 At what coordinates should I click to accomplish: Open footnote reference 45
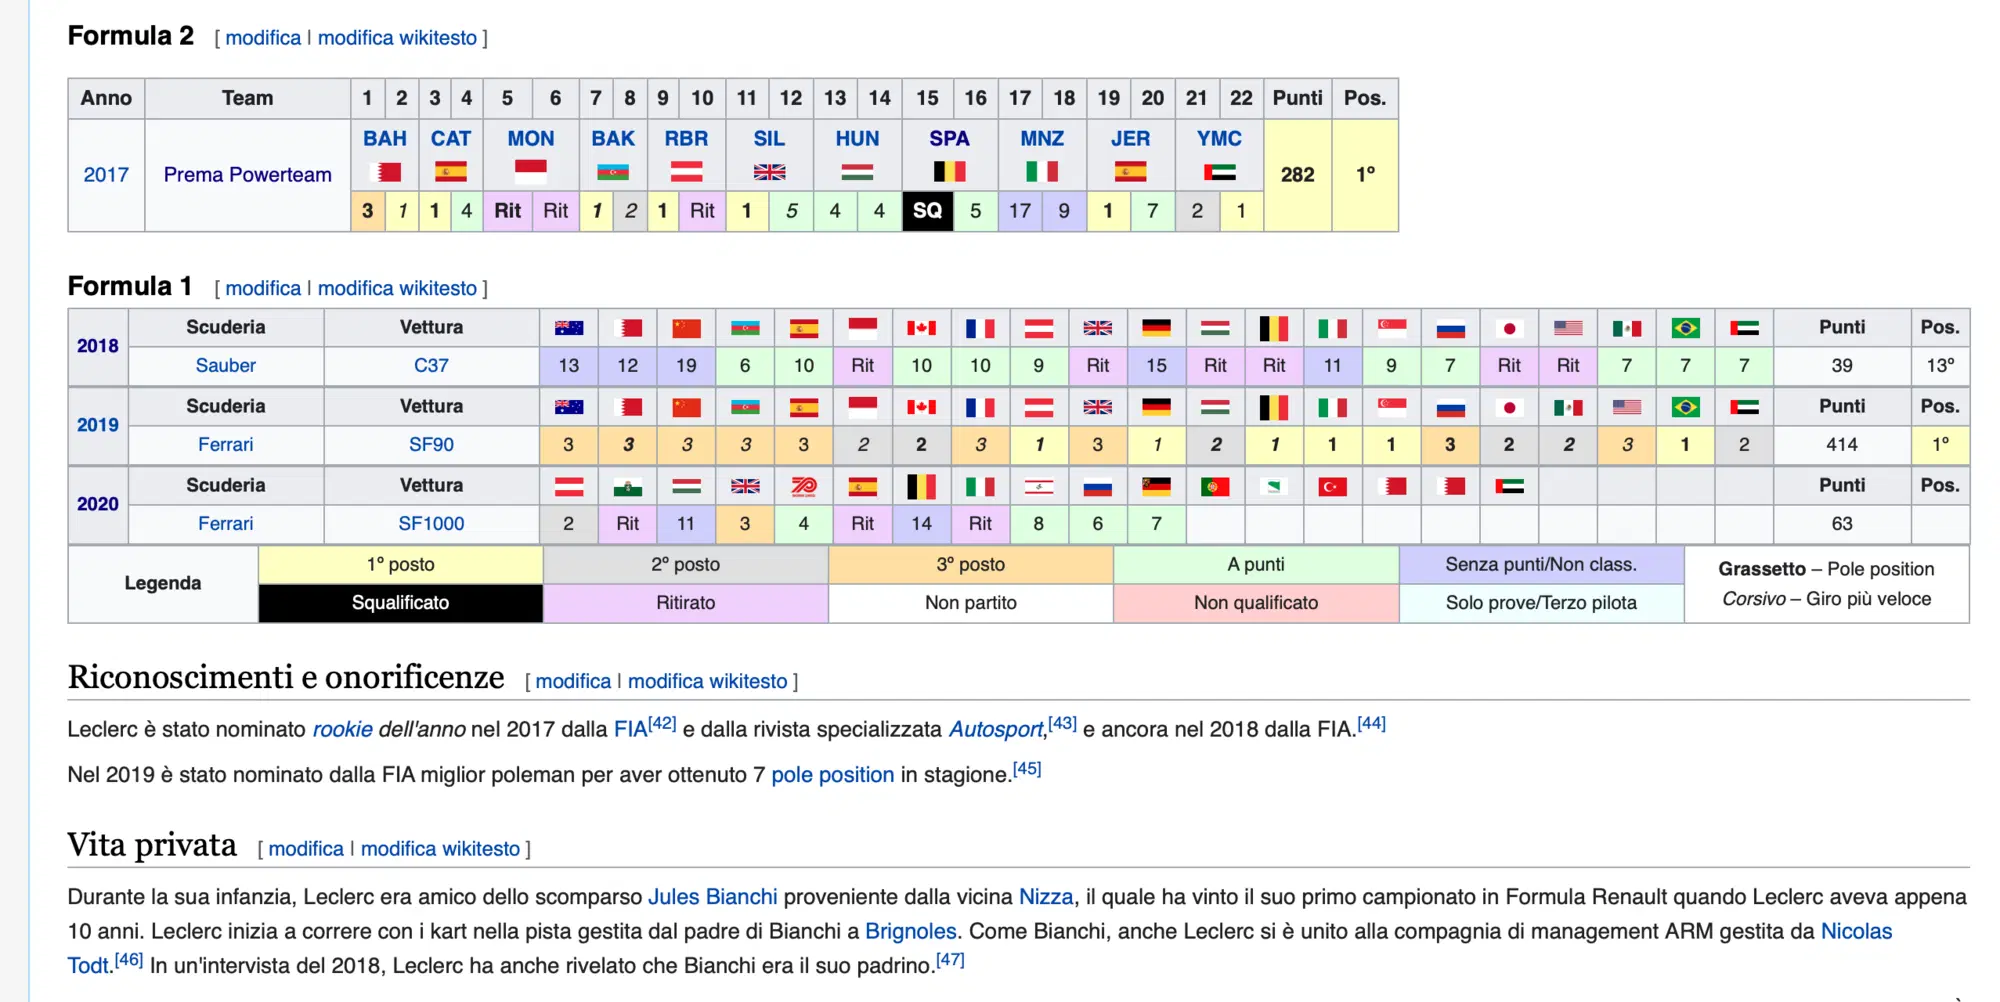1027,769
